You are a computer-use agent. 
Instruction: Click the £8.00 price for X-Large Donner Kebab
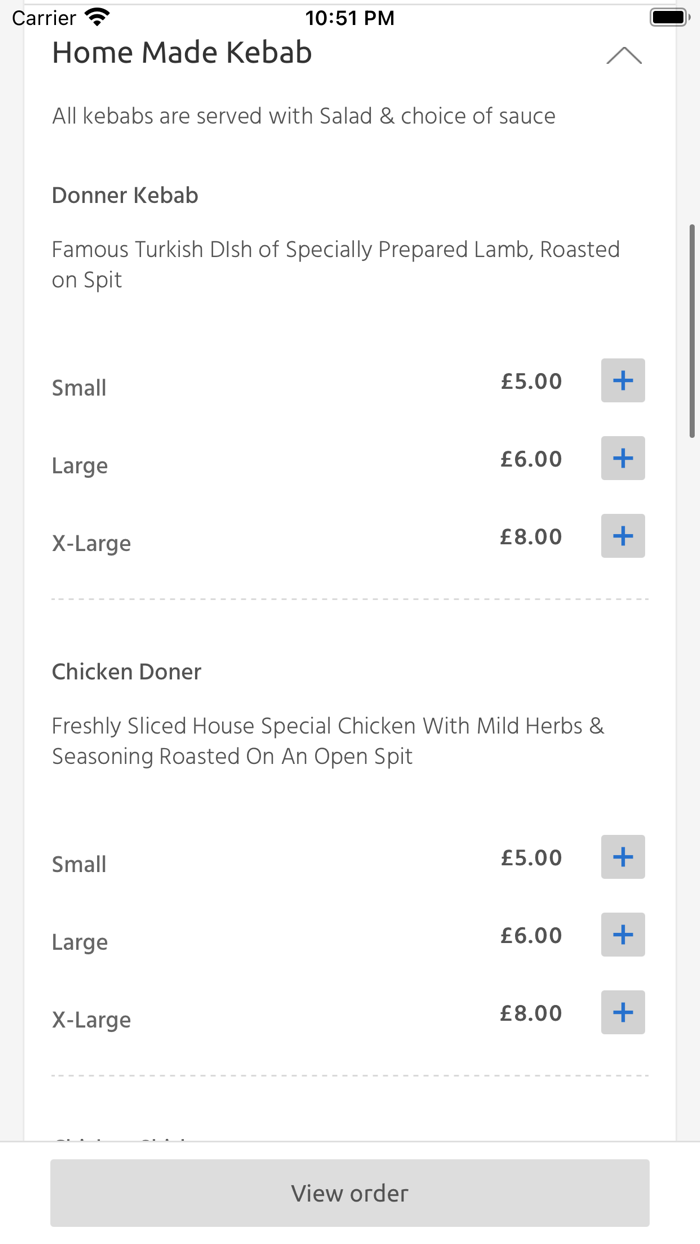coord(531,536)
